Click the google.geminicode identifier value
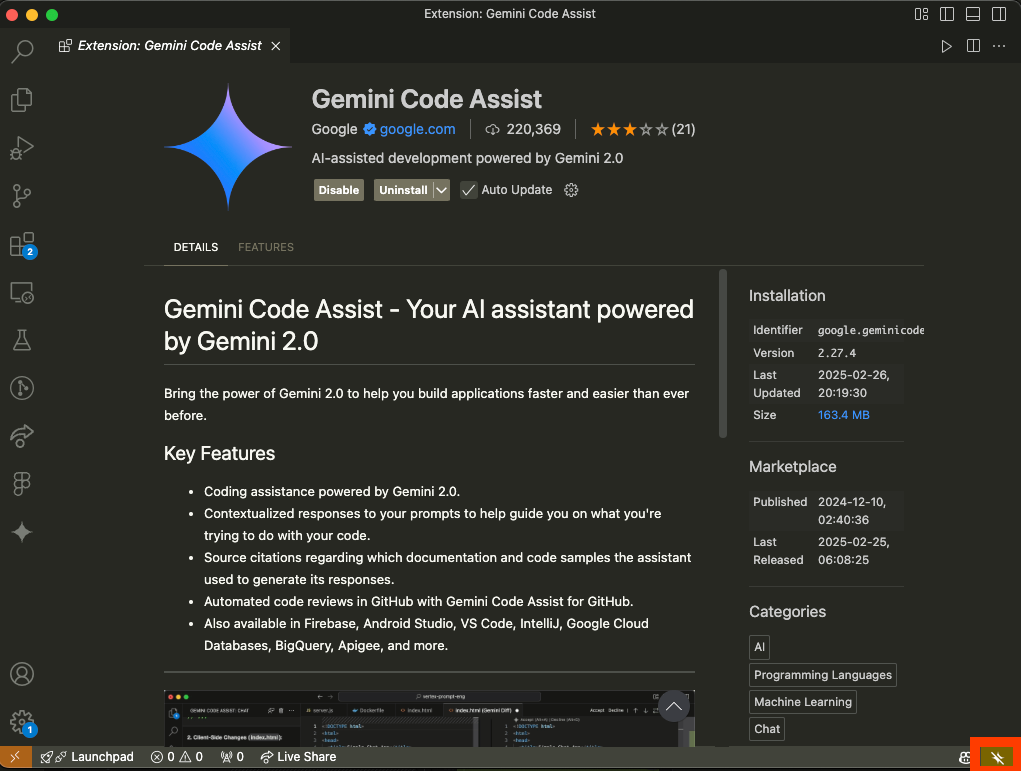Image resolution: width=1021 pixels, height=771 pixels. point(871,330)
